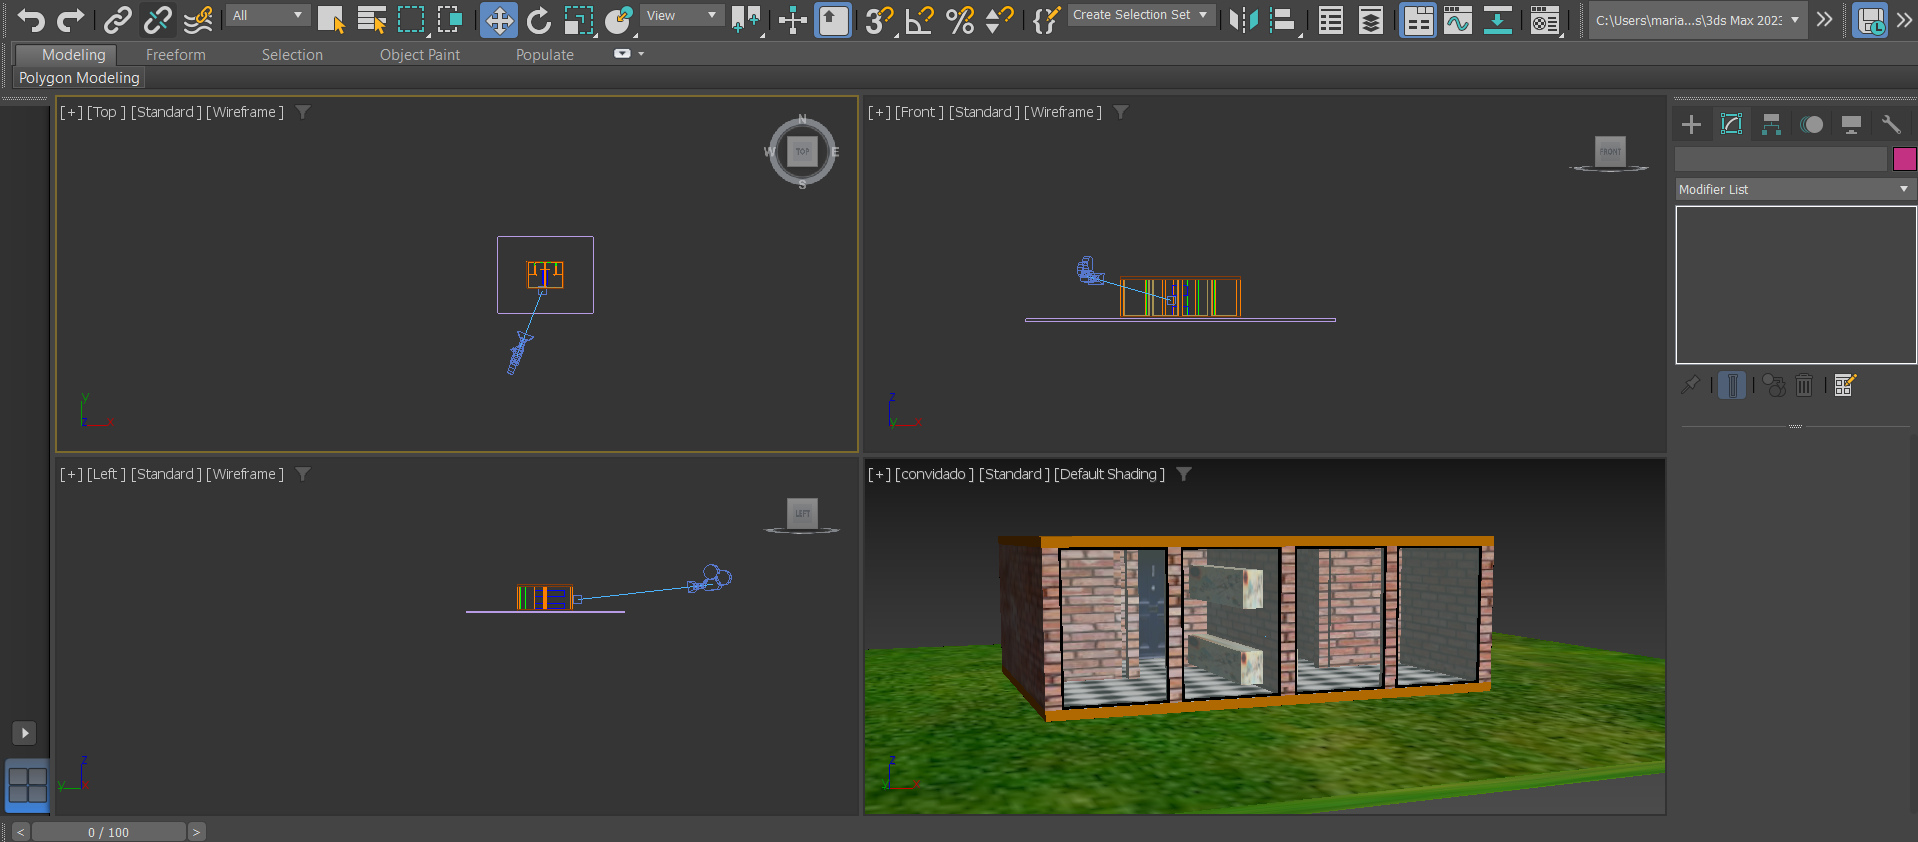Image resolution: width=1918 pixels, height=842 pixels.
Task: Click the Mirror tool icon
Action: [x=1243, y=20]
